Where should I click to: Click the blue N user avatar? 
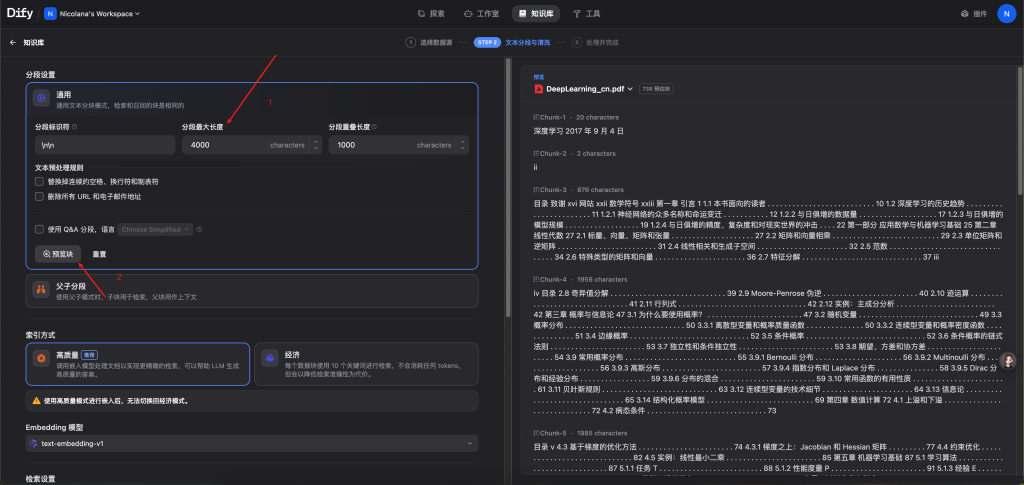click(1004, 14)
